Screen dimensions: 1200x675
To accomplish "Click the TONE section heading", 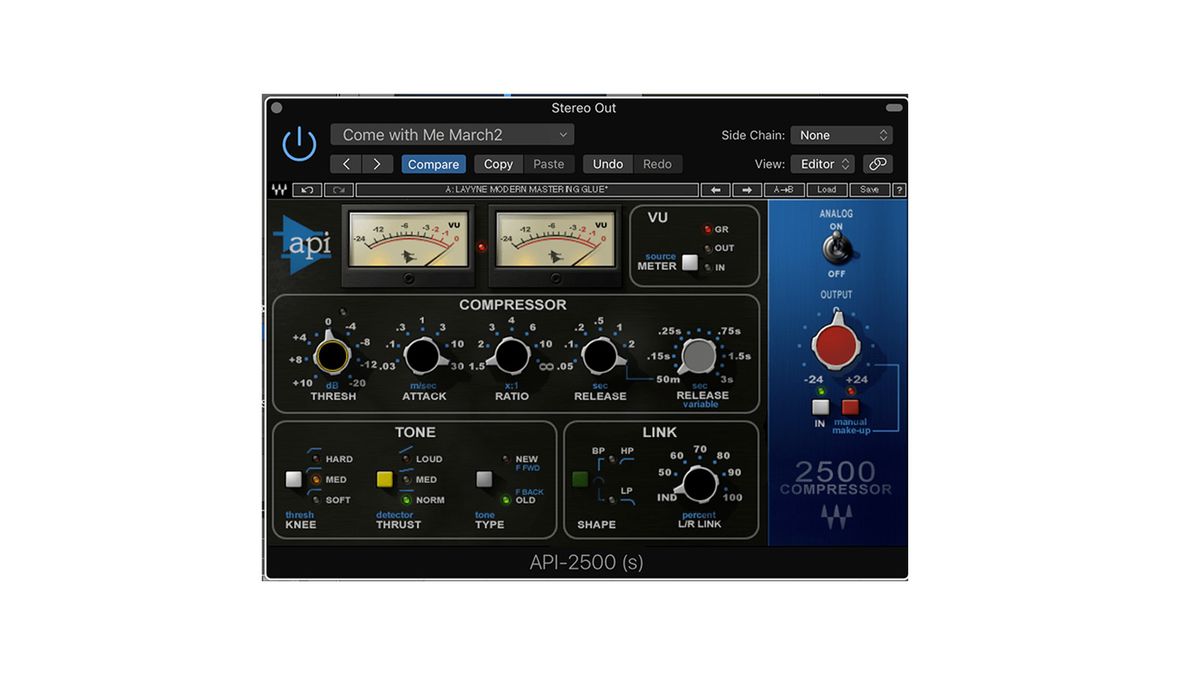I will point(415,433).
